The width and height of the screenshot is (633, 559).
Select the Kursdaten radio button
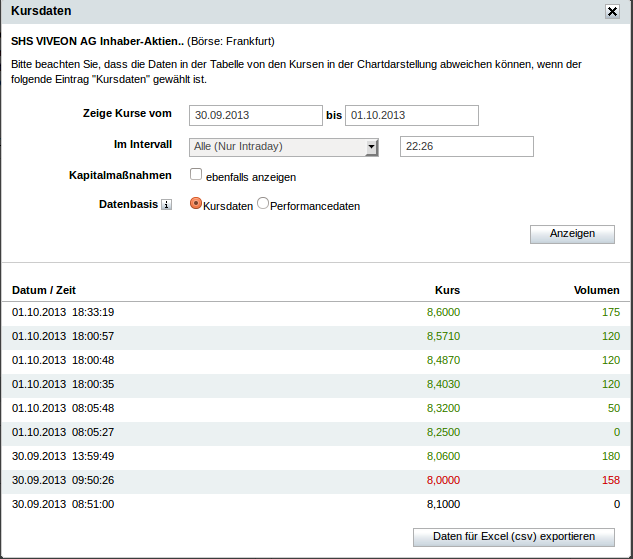tap(196, 204)
